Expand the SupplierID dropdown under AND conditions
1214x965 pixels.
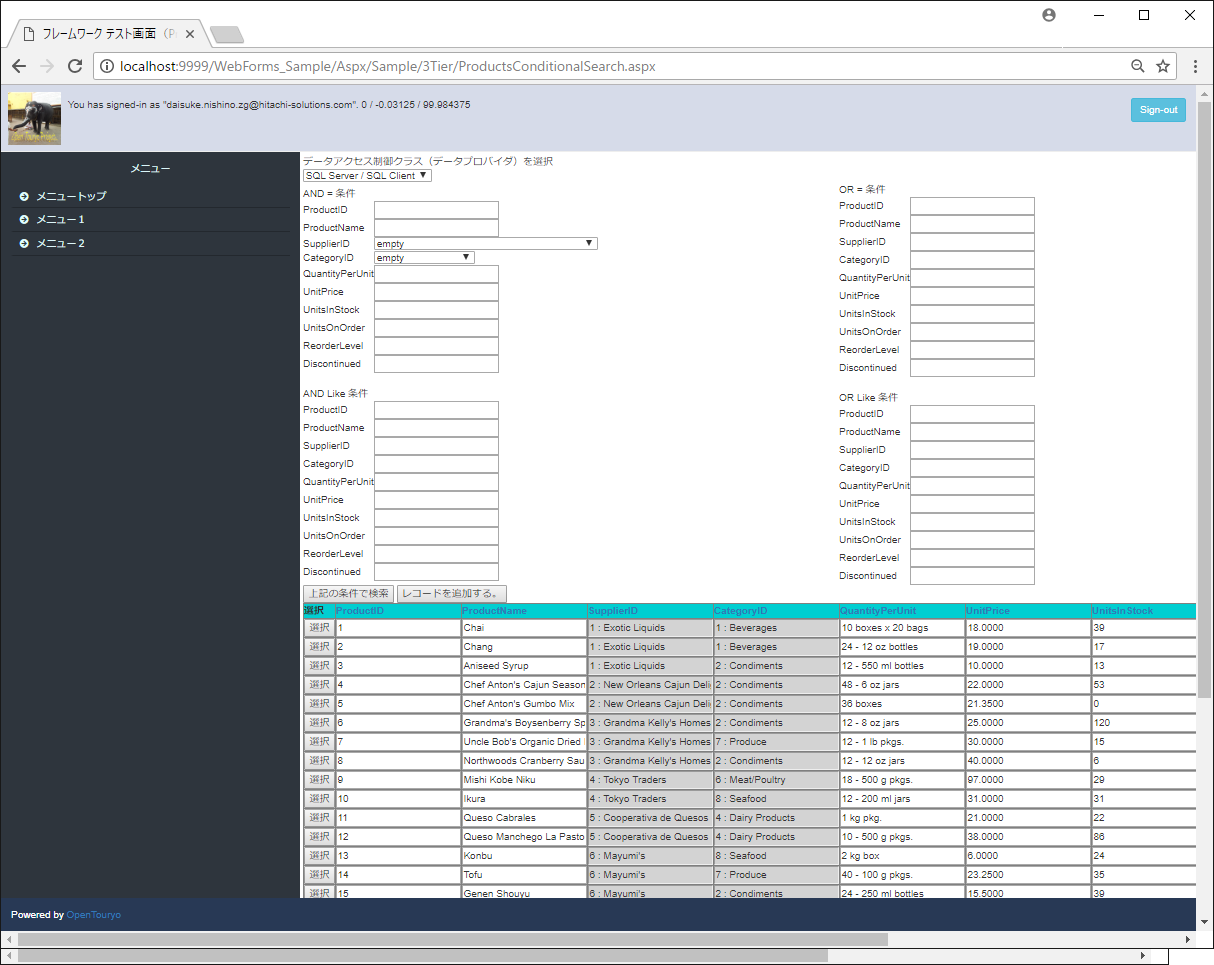click(x=485, y=243)
